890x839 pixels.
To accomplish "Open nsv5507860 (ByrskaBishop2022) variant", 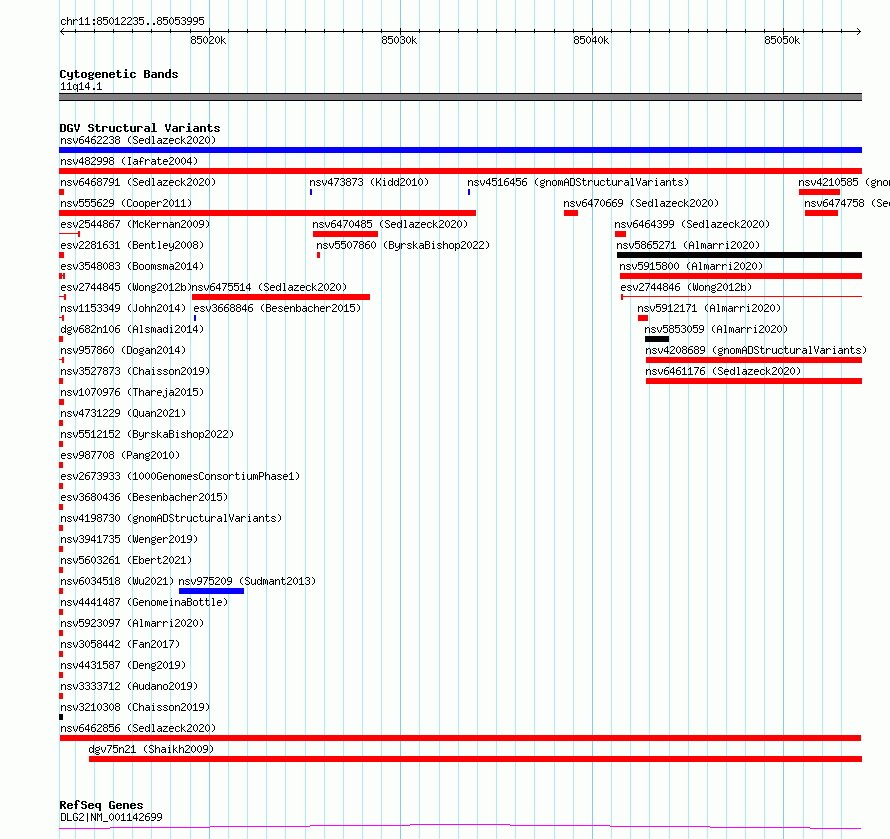I will pos(403,245).
